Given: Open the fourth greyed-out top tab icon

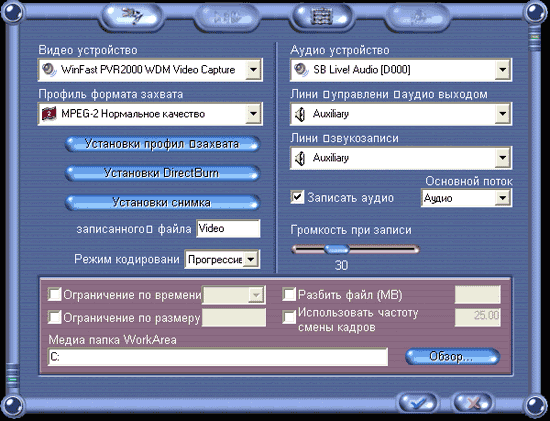Looking at the screenshot, I should pos(417,17).
